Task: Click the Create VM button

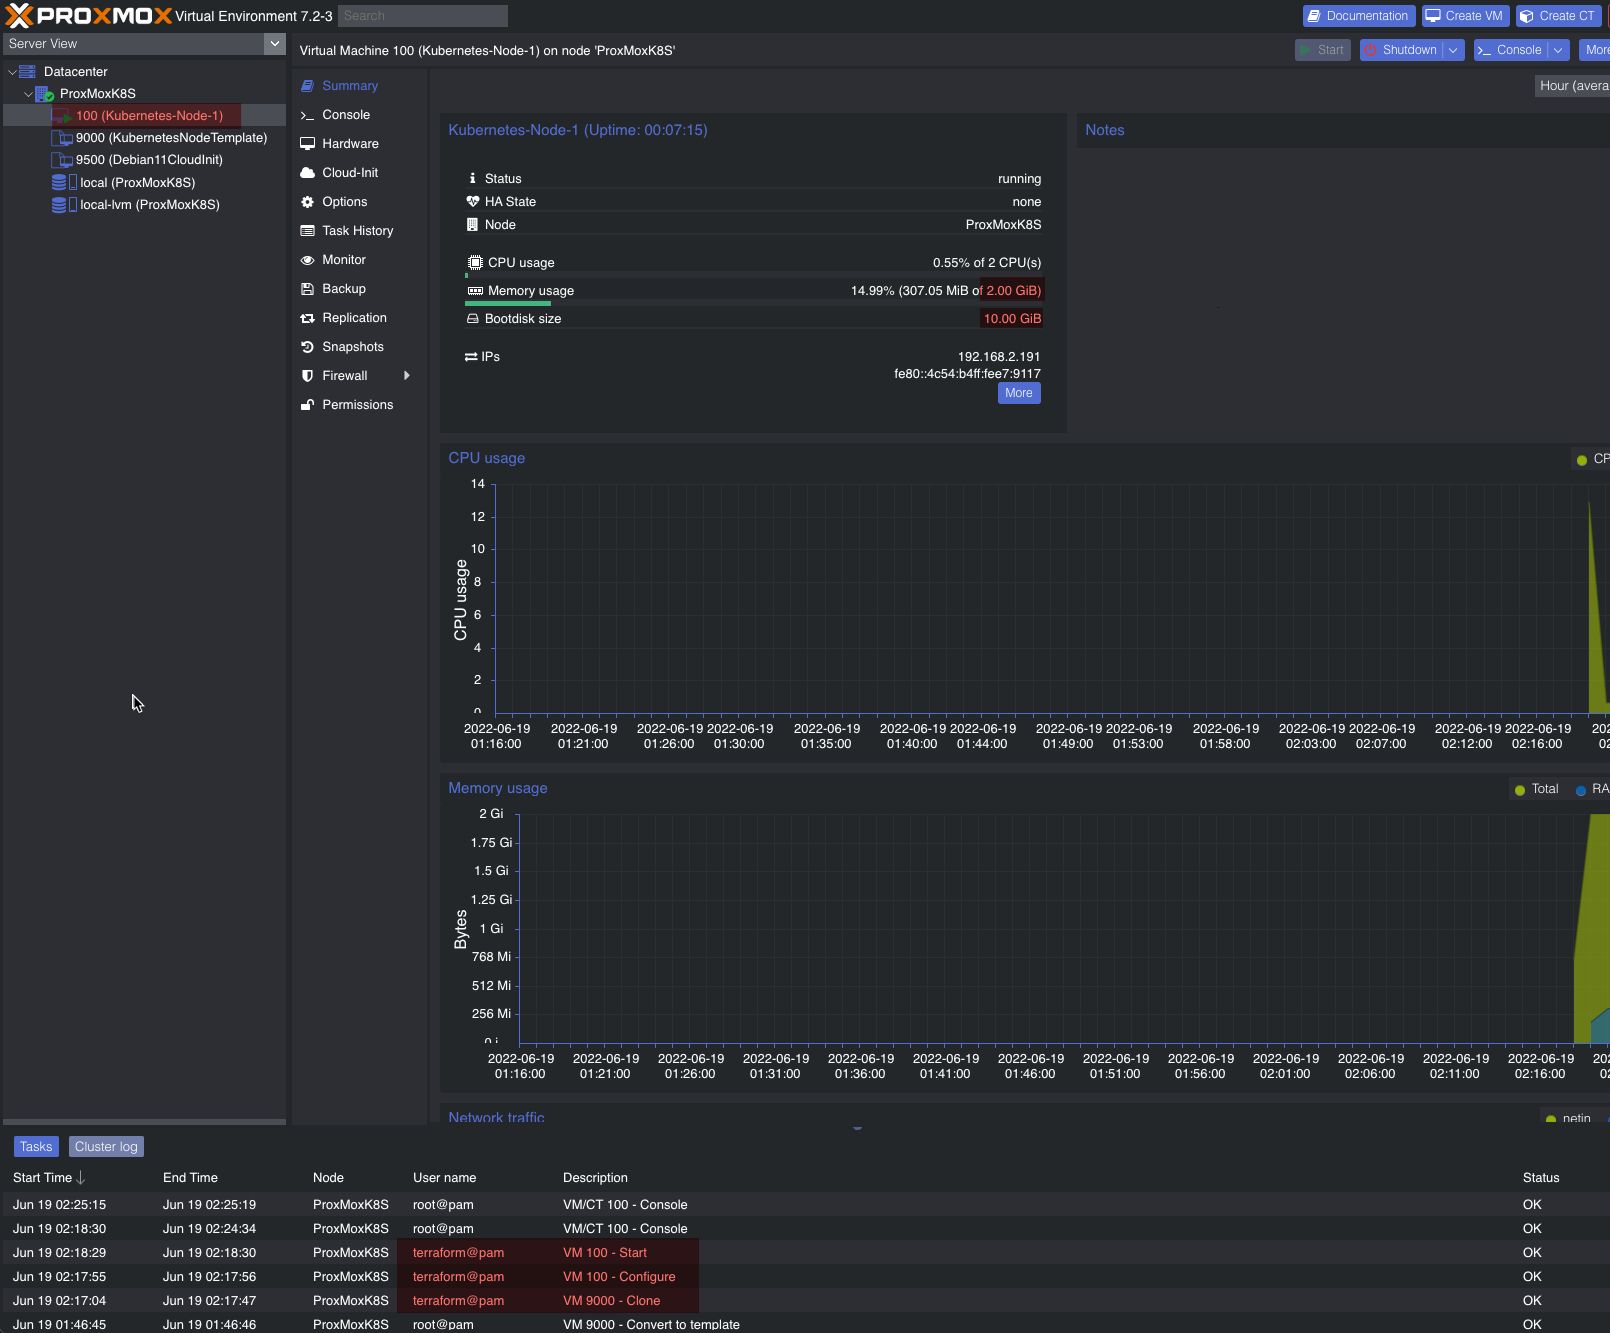Action: click(x=1463, y=16)
